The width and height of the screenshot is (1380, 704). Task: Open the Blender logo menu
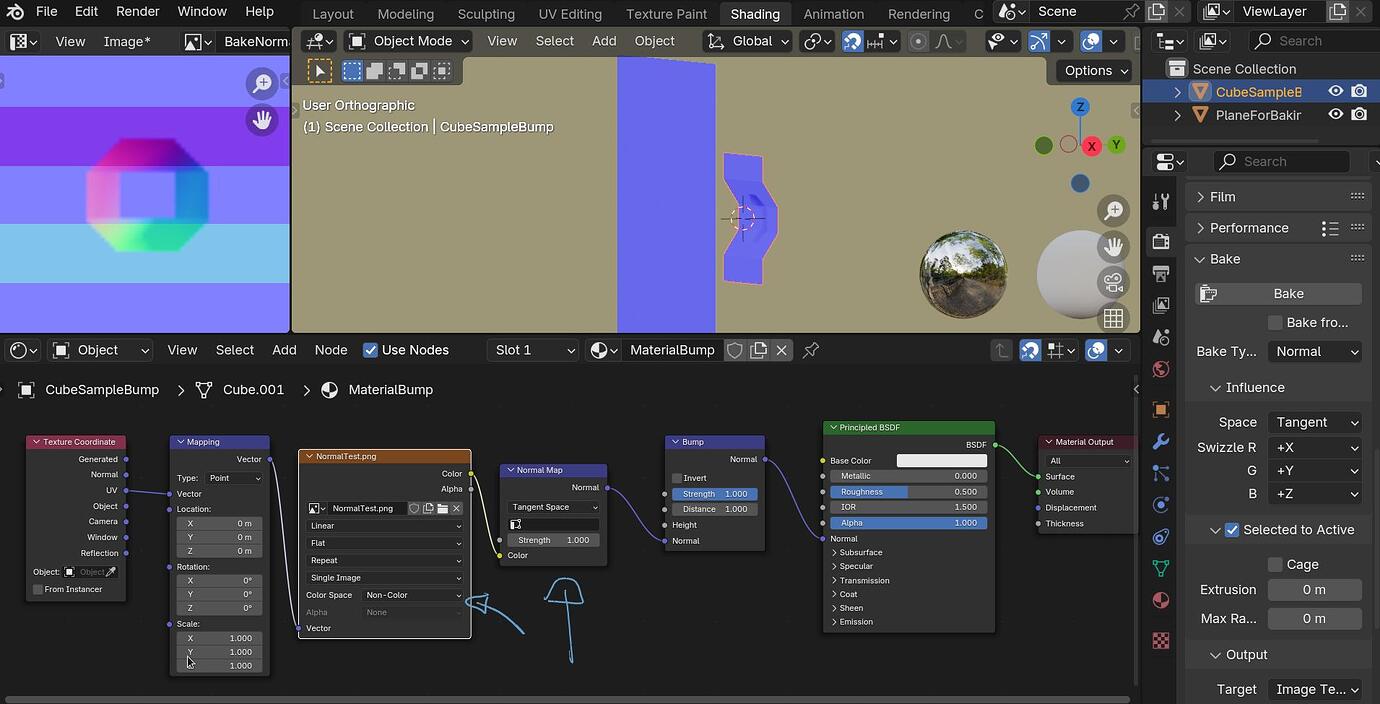click(15, 12)
